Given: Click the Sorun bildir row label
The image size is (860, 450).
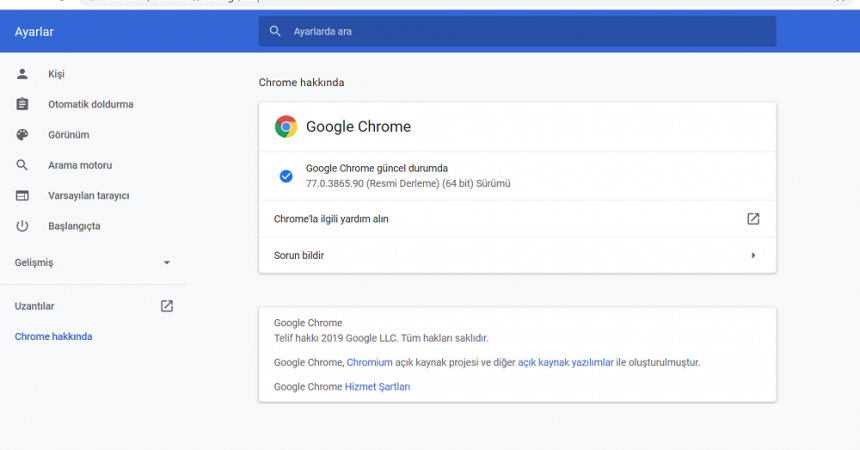Looking at the screenshot, I should (x=299, y=255).
